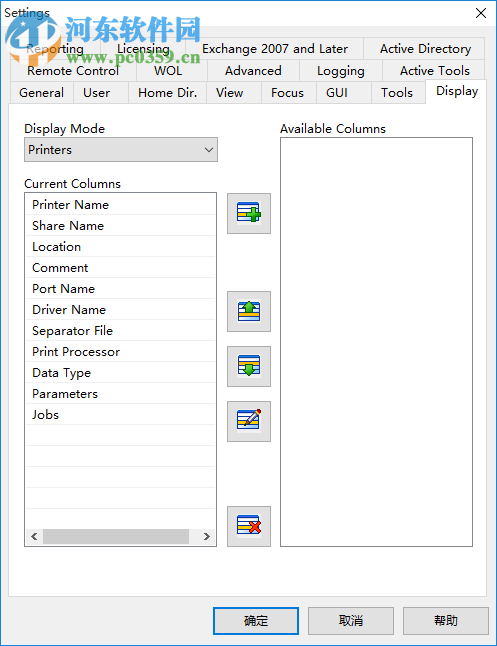Select Location column entry
The width and height of the screenshot is (497, 646).
[121, 246]
